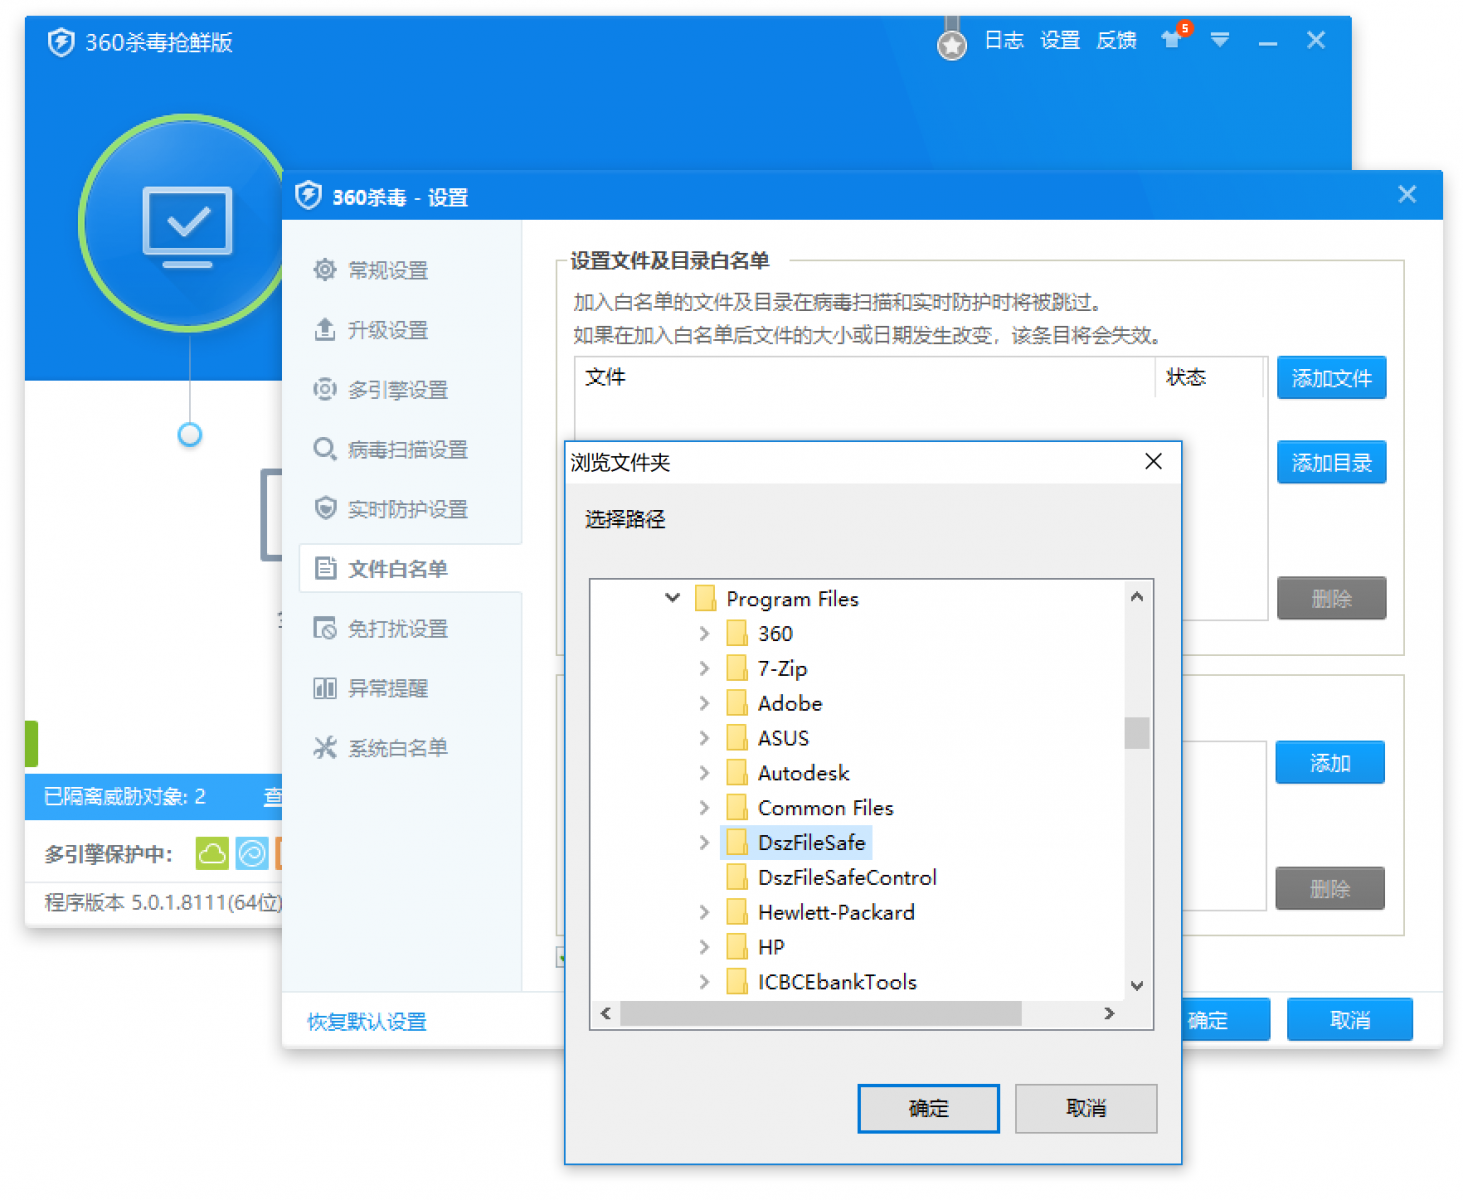The image size is (1463, 1200).
Task: Expand the DszFileSafe folder node
Action: pos(704,843)
